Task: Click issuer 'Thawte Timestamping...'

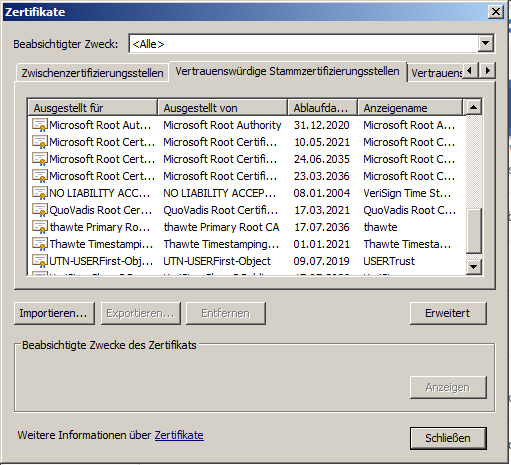Action: [x=221, y=244]
